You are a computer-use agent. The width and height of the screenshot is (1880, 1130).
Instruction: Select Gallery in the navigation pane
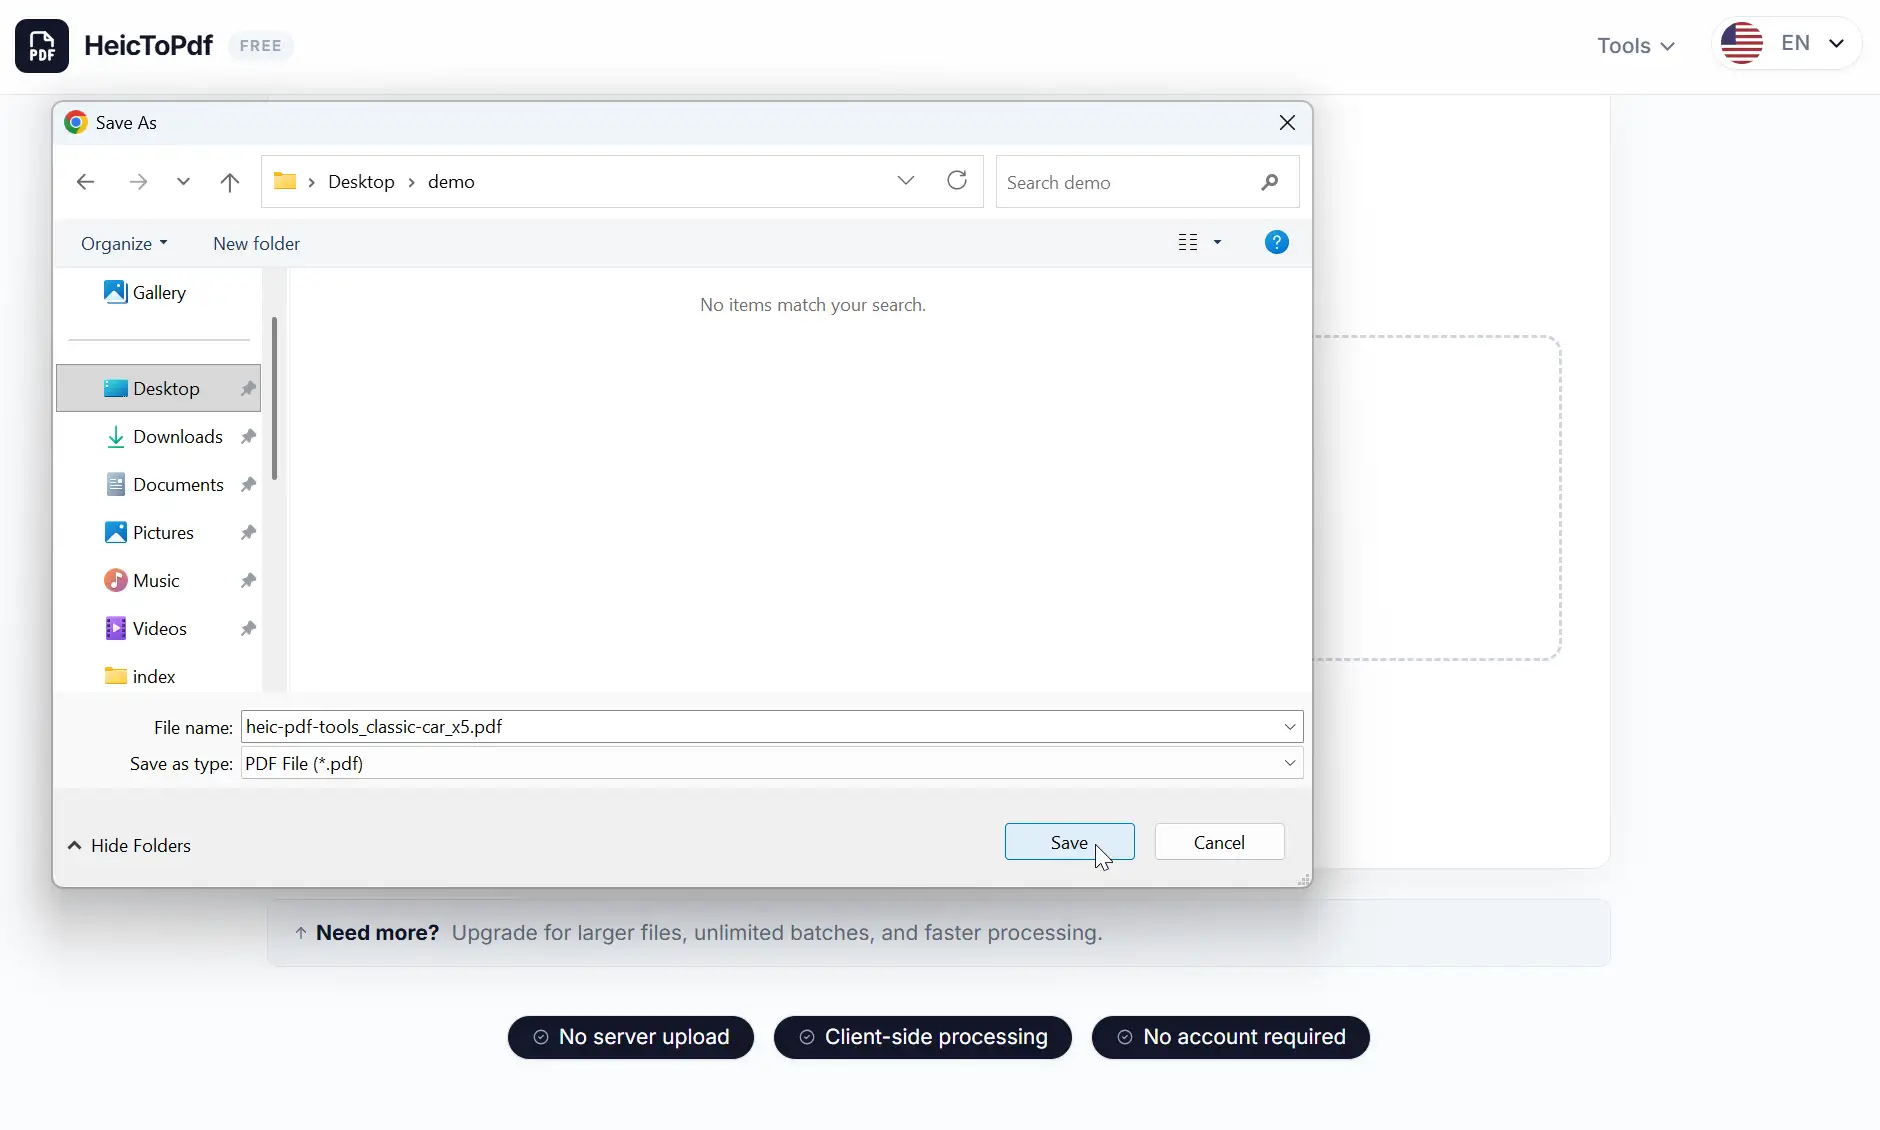coord(145,292)
